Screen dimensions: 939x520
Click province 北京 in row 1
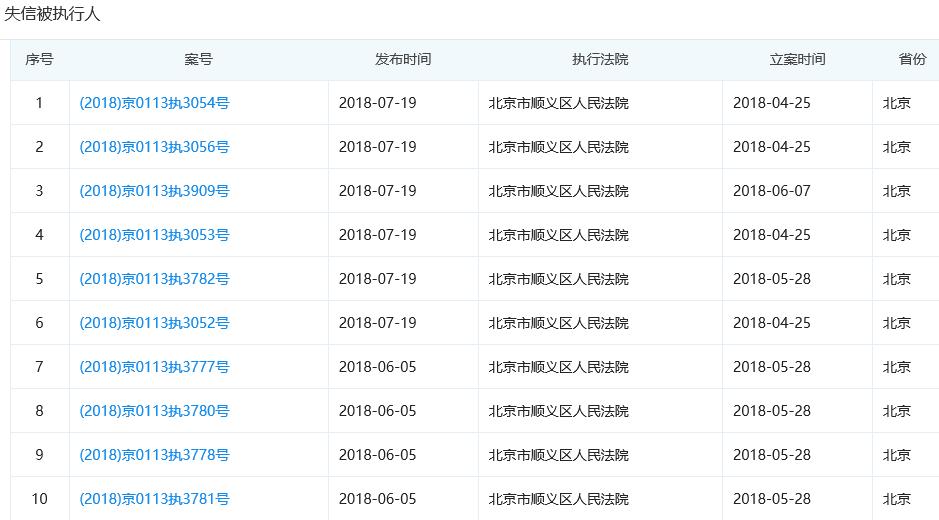coord(896,103)
